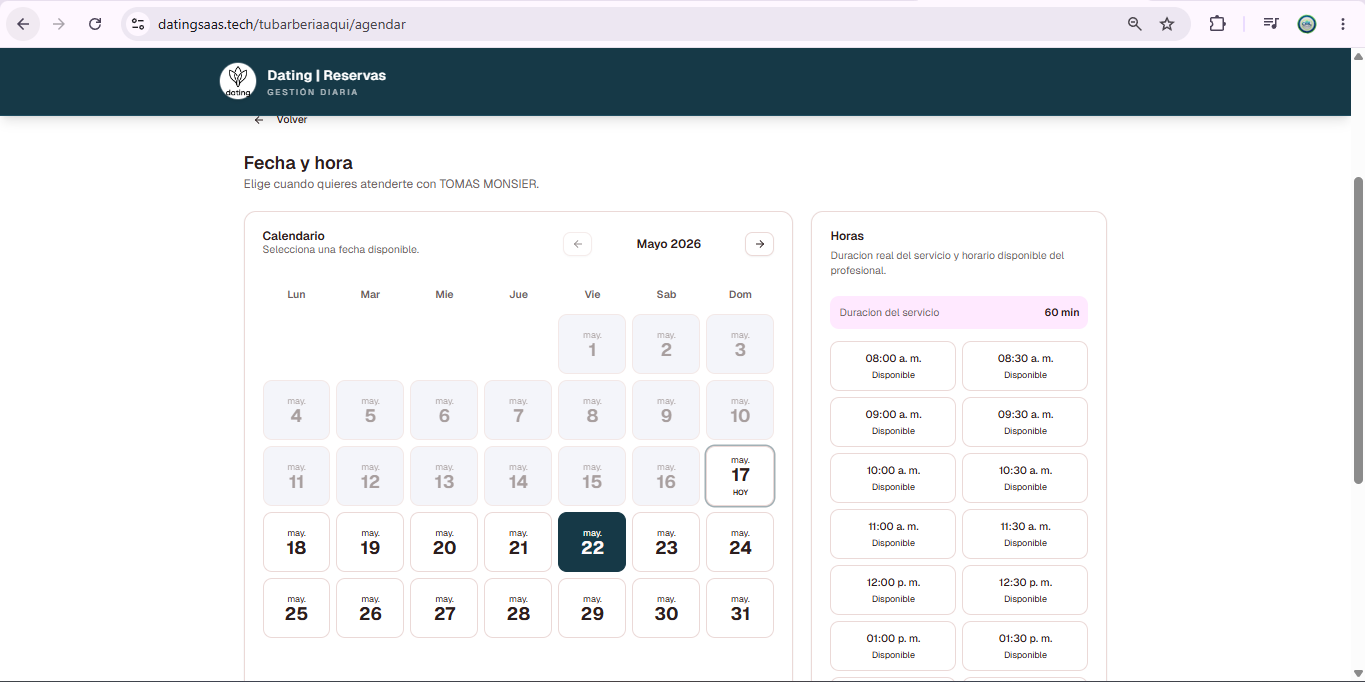The width and height of the screenshot is (1365, 682).
Task: Click the selected date May 22
Action: pyautogui.click(x=592, y=542)
